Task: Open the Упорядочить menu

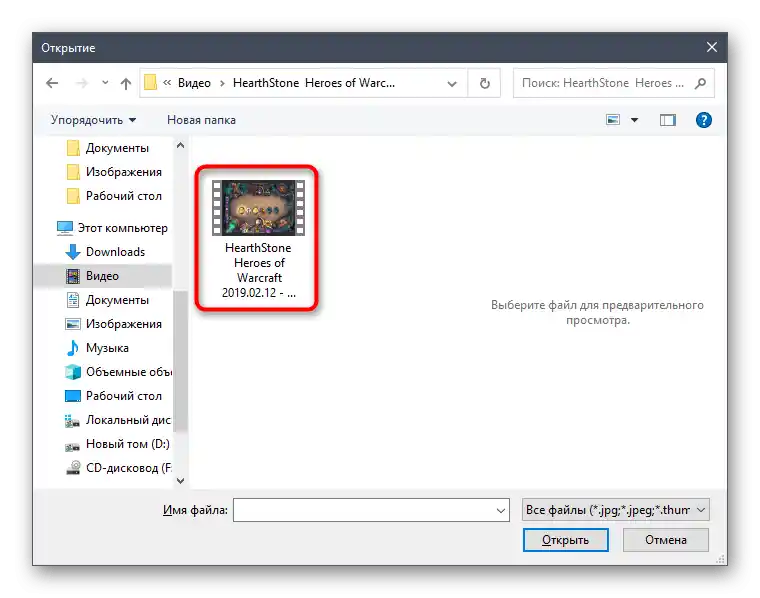Action: click(x=94, y=120)
